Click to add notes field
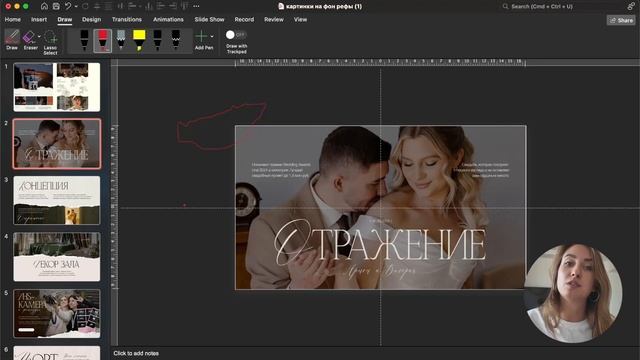This screenshot has width=640, height=360. pyautogui.click(x=136, y=353)
